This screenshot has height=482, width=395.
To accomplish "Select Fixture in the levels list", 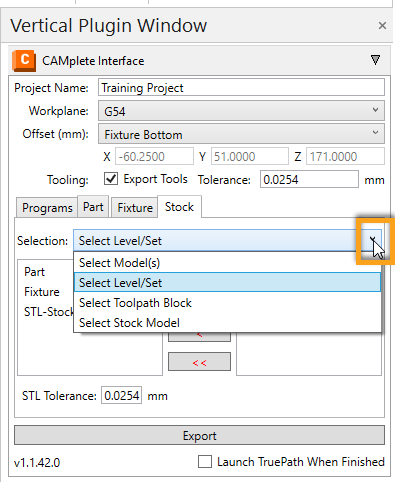I will tap(42, 292).
